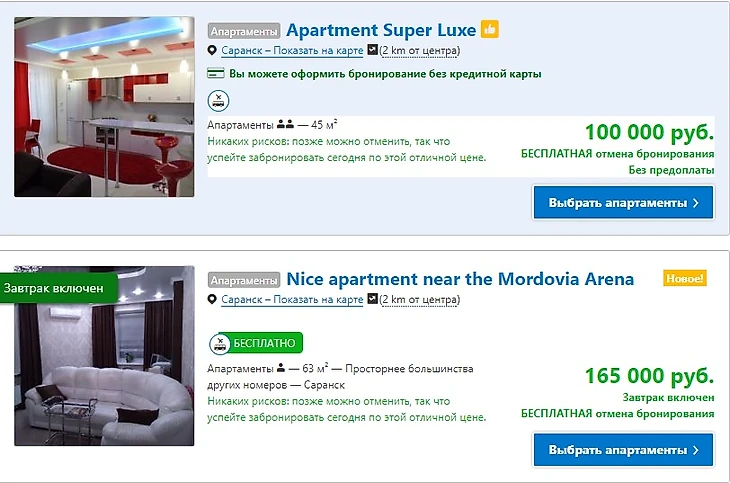Show Apartment Super Luxe on the map of Саранск

pos(292,50)
